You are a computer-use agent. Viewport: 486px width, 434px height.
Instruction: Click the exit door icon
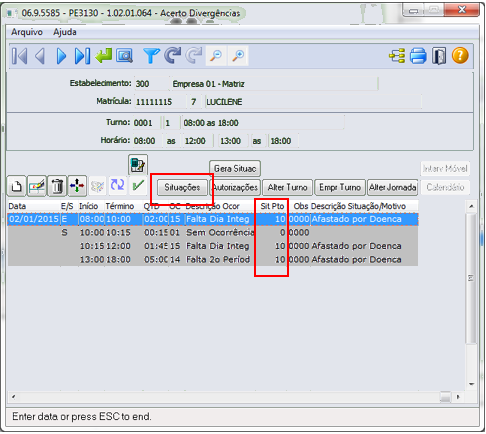[x=439, y=56]
